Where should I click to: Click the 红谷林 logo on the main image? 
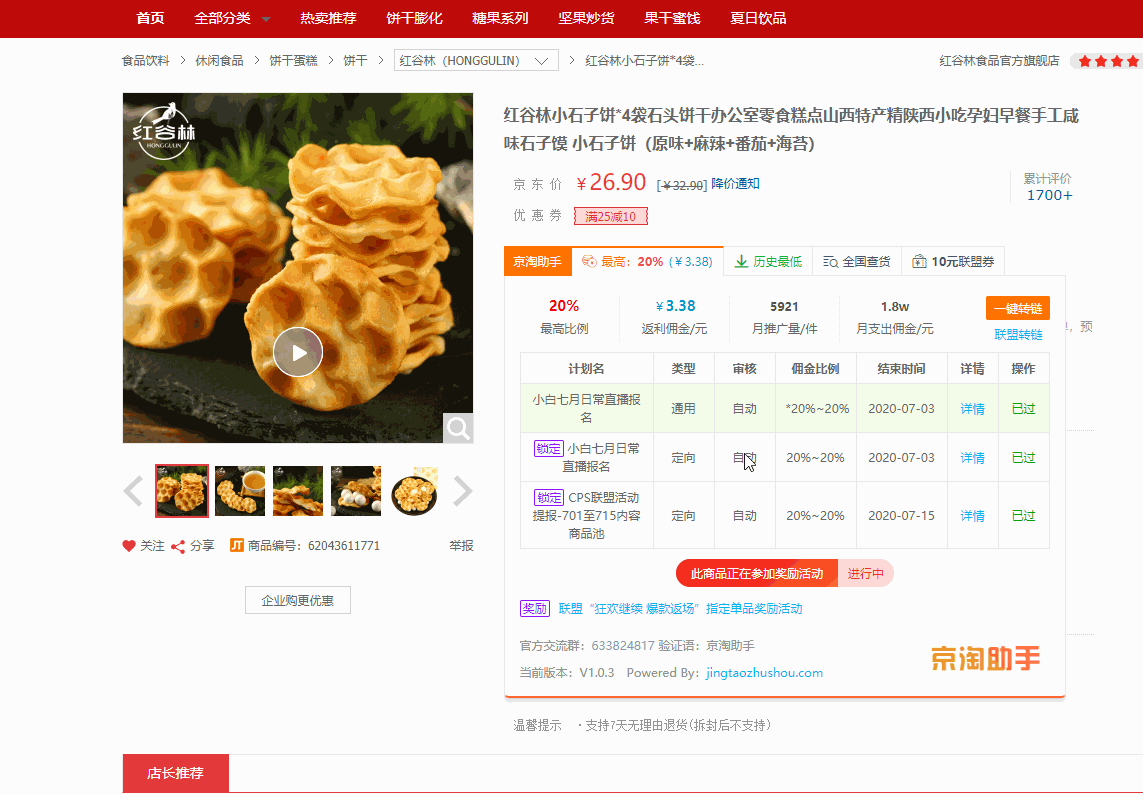(x=165, y=130)
